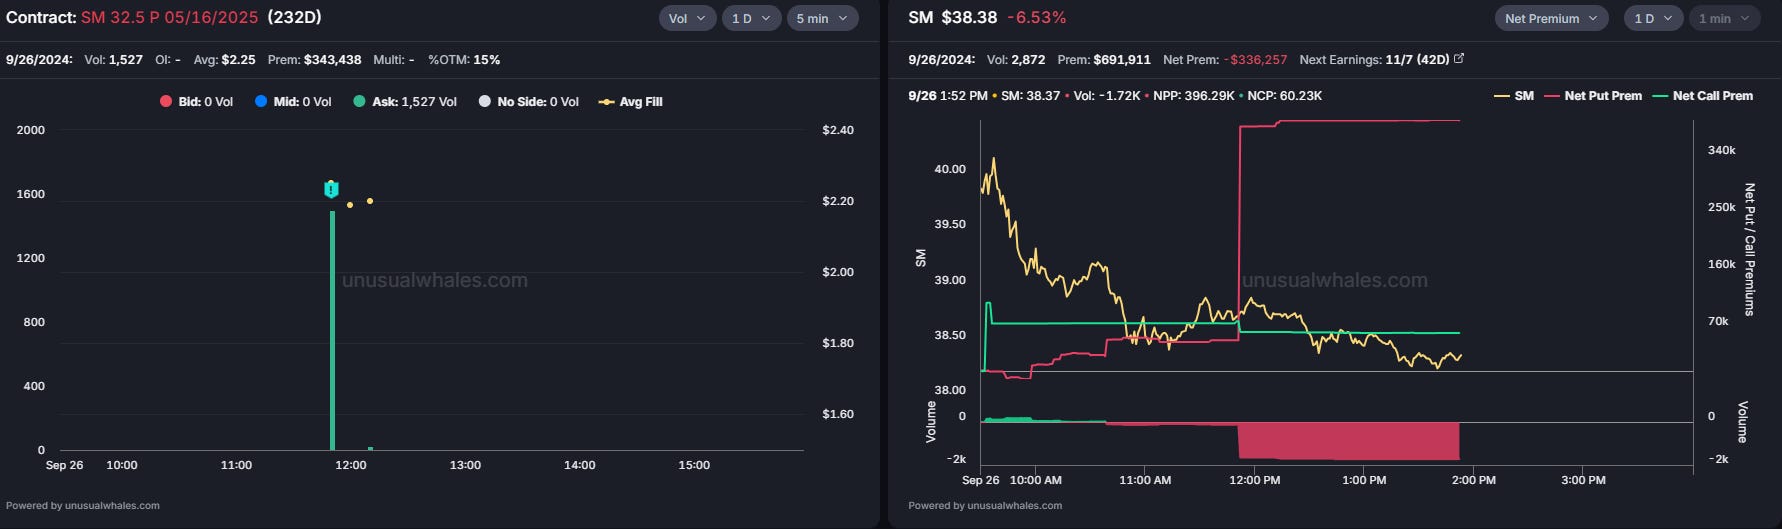Open the 1 min interval dropdown
Screen dimensions: 1782x529
click(x=1724, y=18)
